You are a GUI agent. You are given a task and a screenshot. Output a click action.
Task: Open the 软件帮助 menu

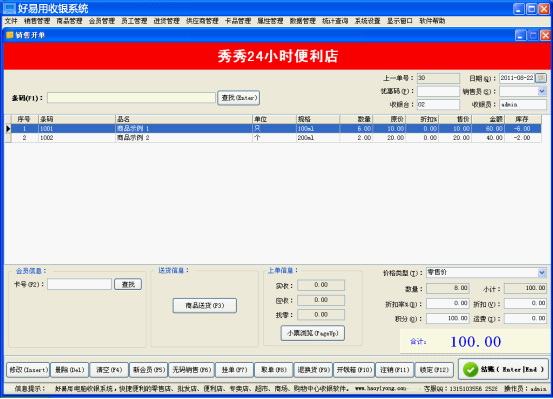tap(432, 21)
